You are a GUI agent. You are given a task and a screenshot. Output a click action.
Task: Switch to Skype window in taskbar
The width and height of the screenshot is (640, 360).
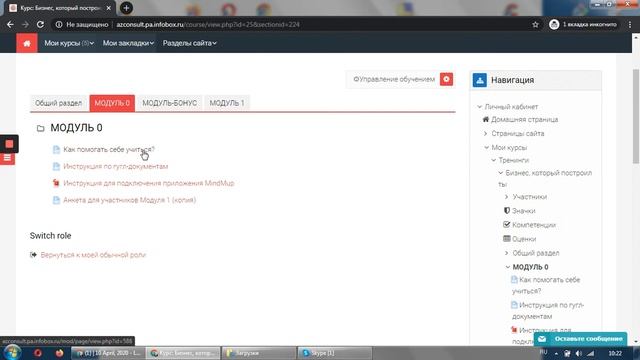[x=335, y=353]
